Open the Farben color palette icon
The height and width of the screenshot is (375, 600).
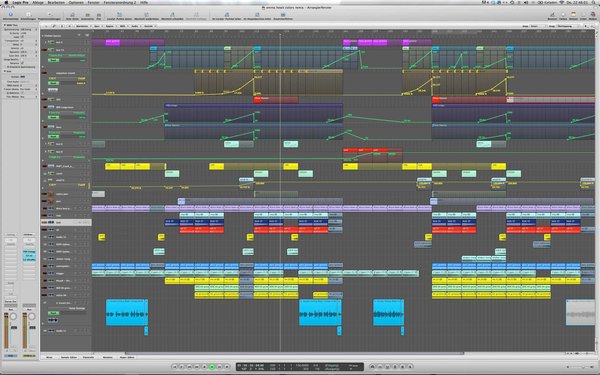[563, 16]
